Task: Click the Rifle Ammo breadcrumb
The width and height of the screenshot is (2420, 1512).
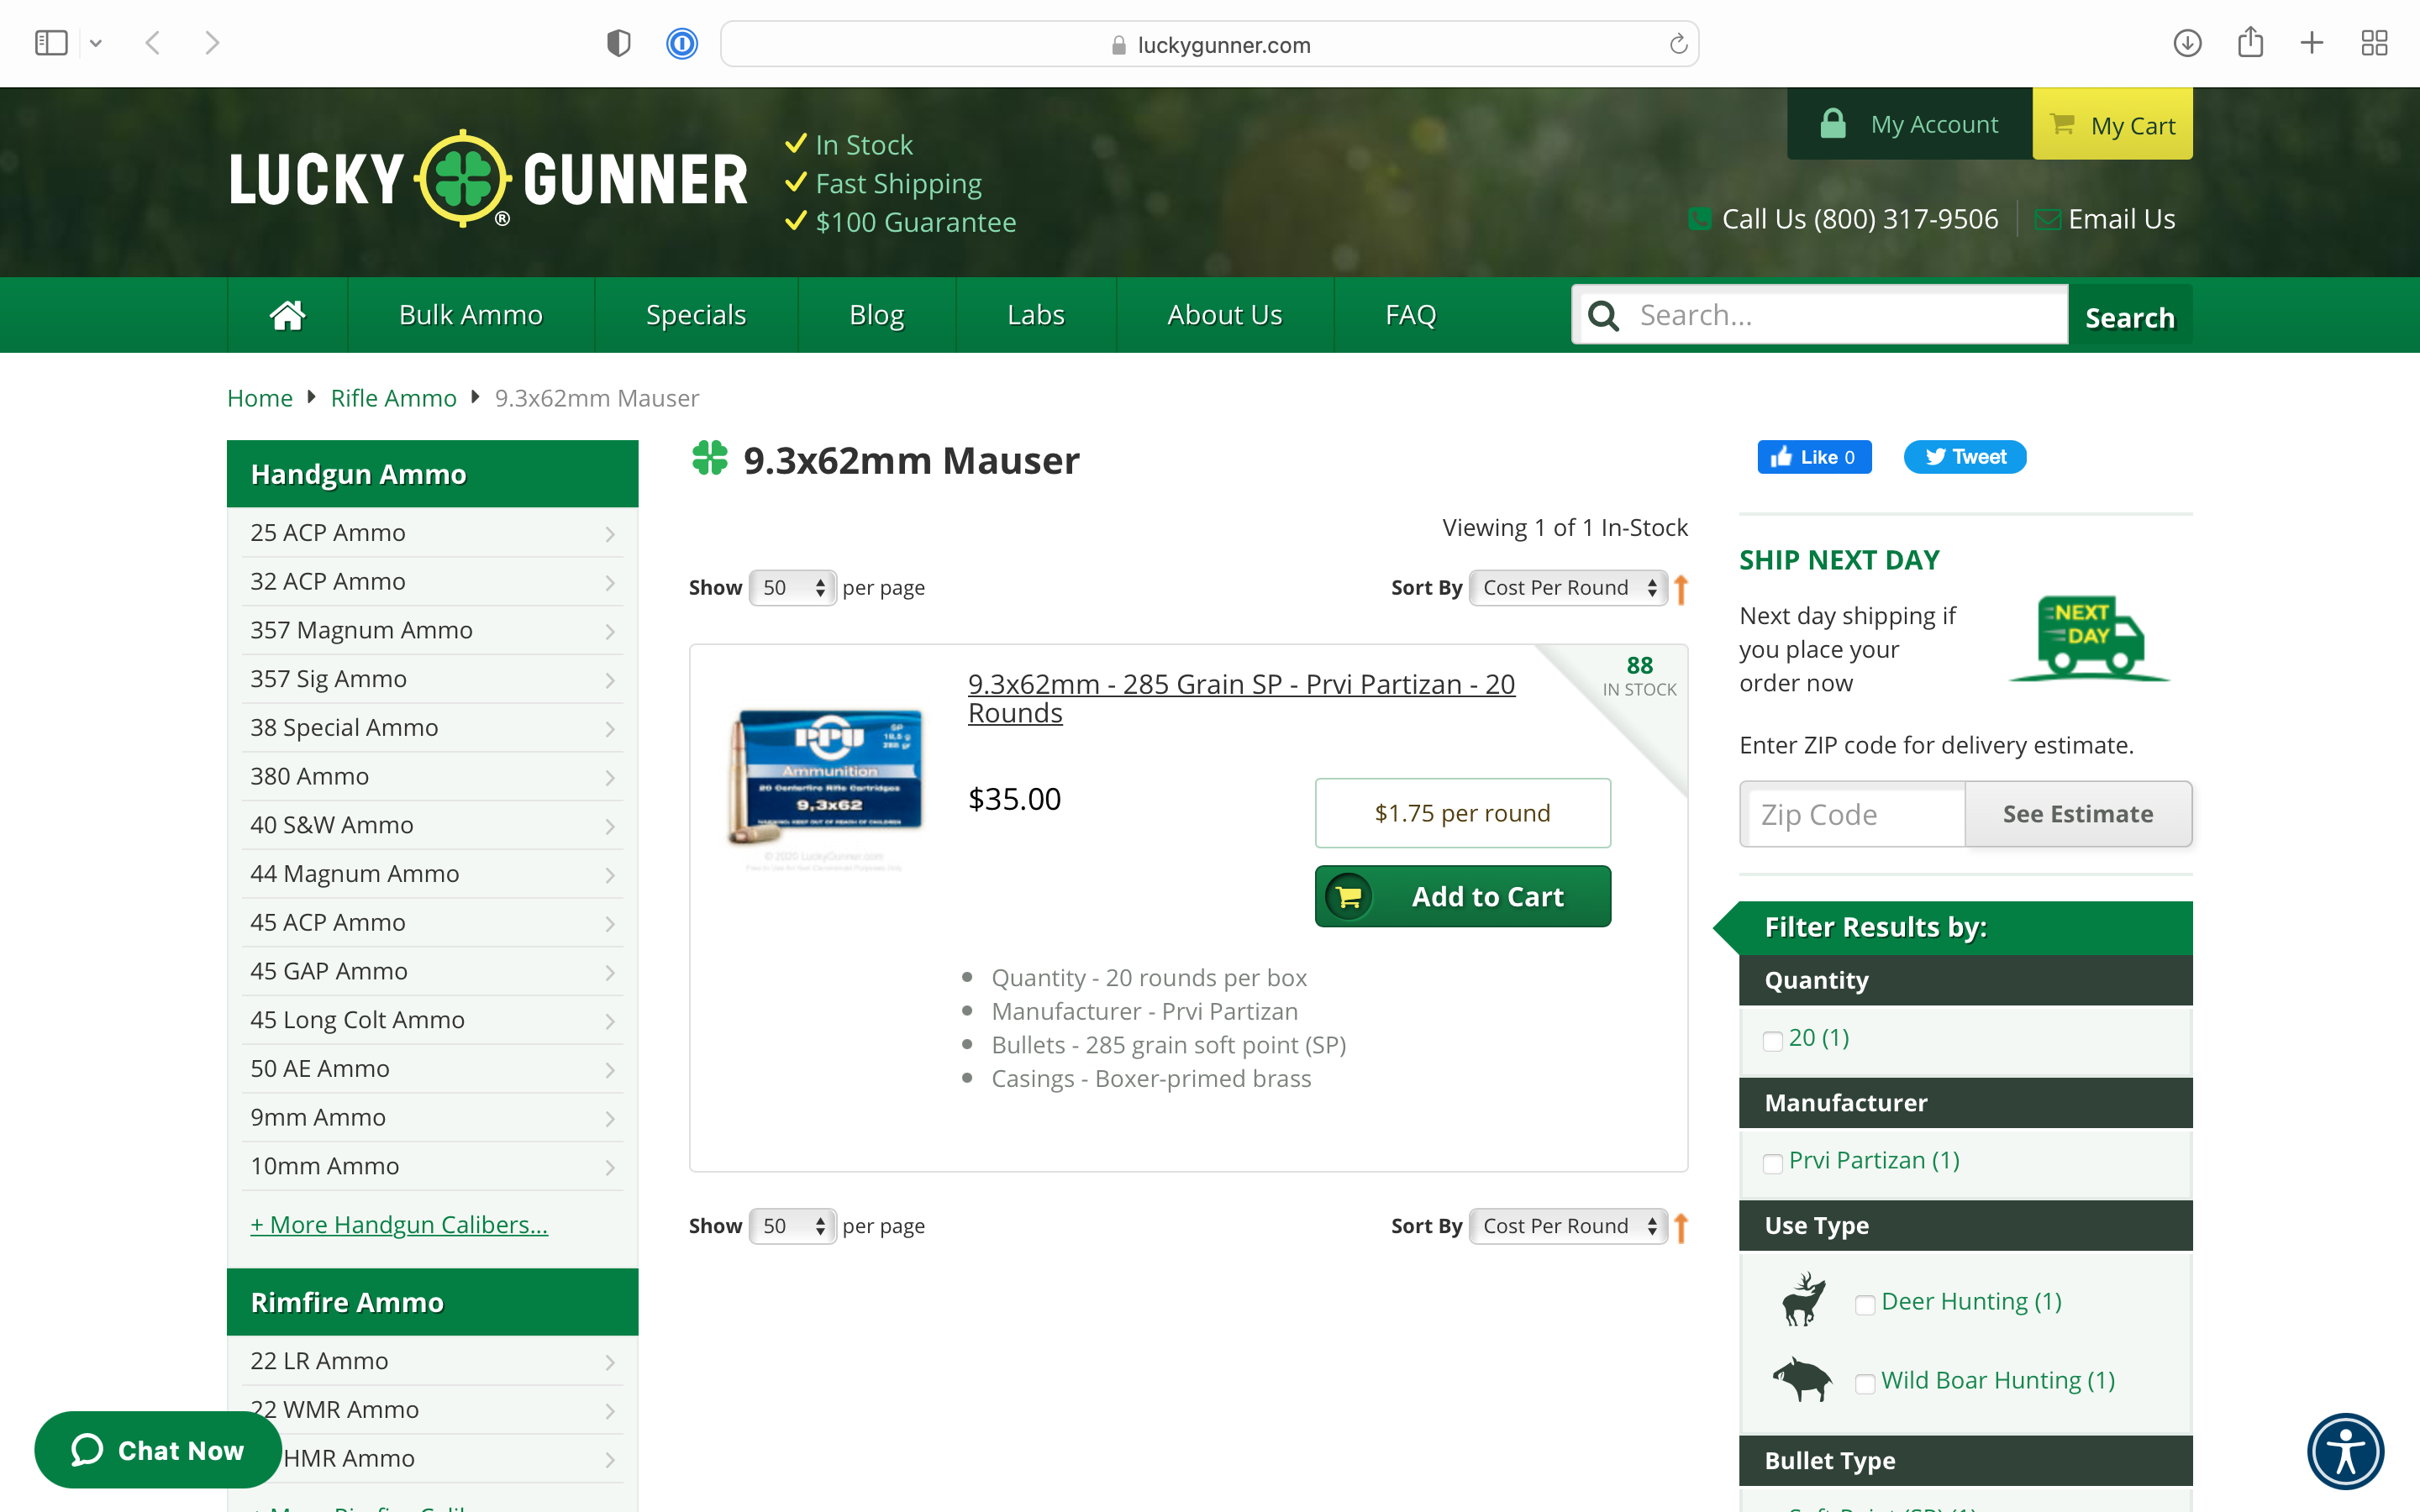Action: [393, 398]
